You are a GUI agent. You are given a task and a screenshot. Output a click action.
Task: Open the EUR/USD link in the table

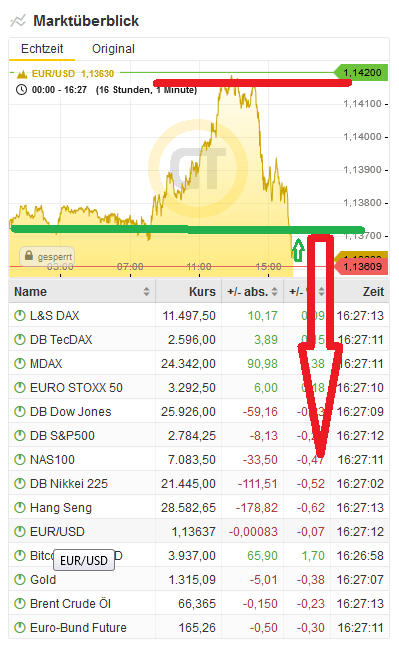[57, 531]
